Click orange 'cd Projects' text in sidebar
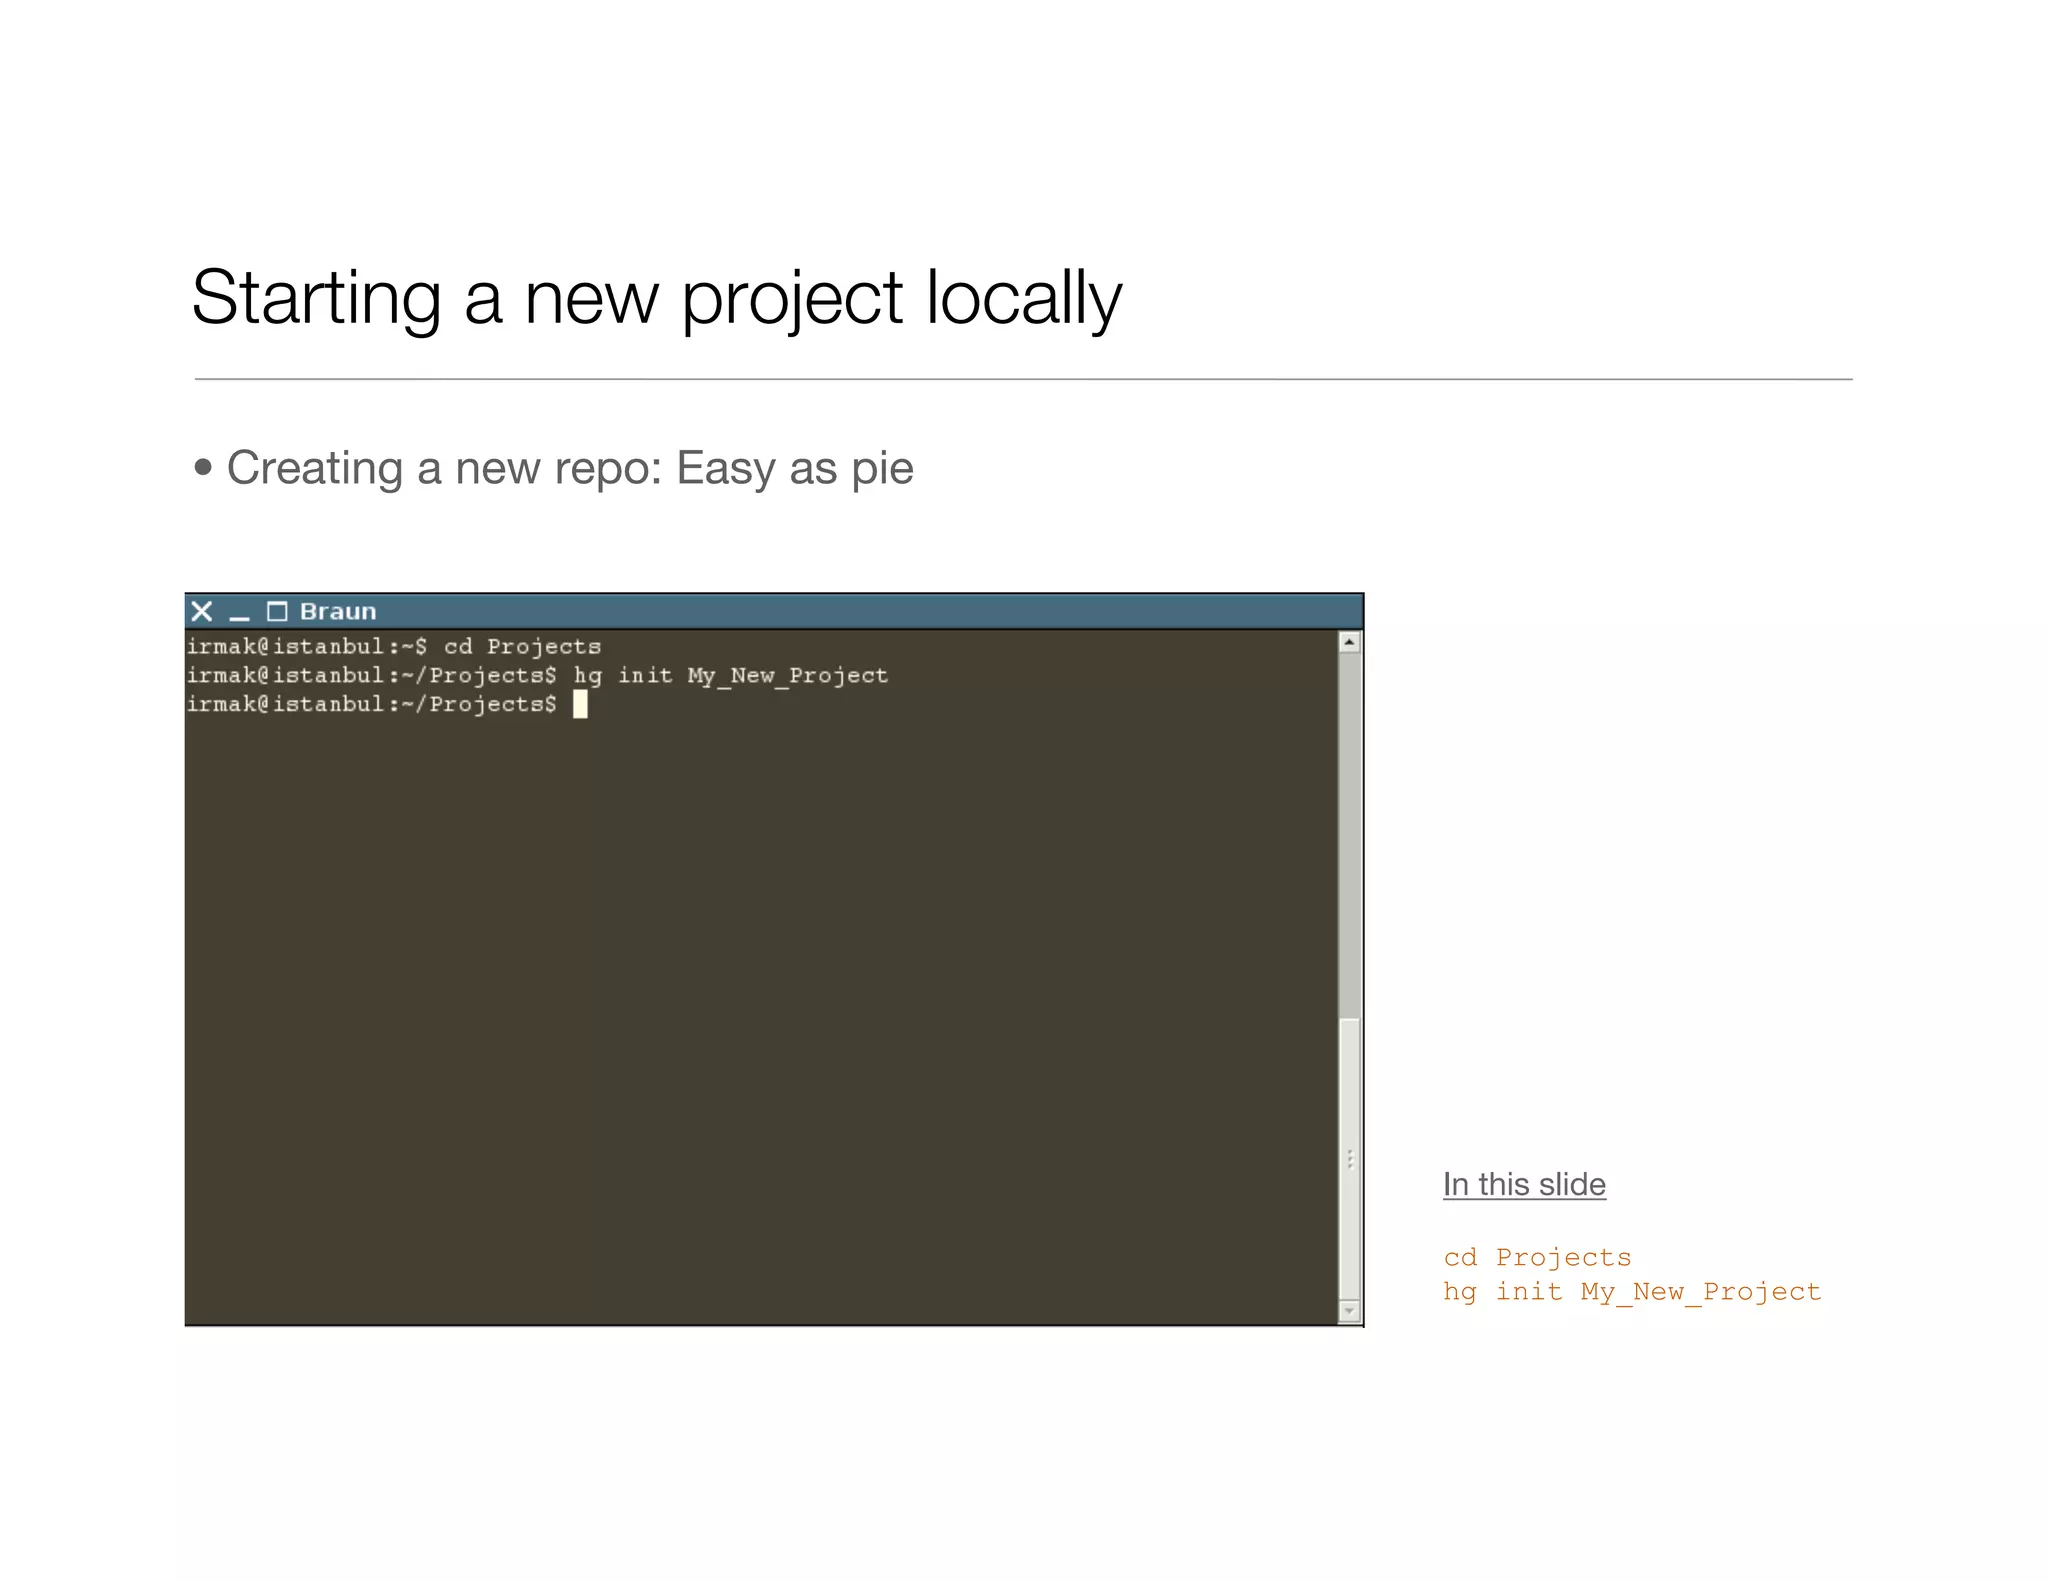2048x1582 pixels. tap(1537, 1257)
